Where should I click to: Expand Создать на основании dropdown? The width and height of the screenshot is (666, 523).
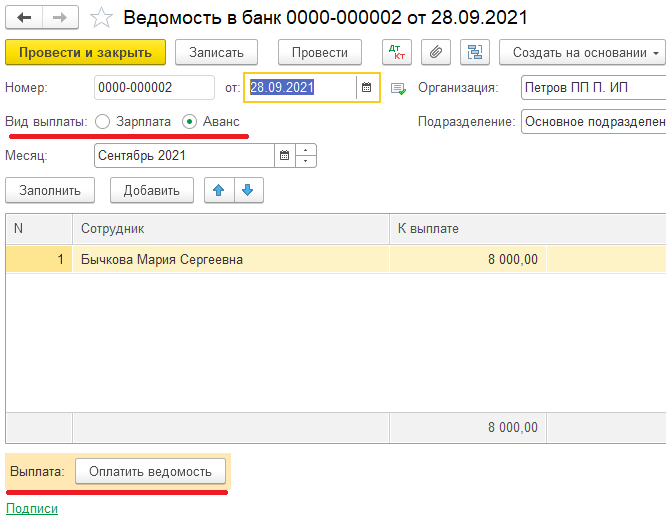point(585,52)
